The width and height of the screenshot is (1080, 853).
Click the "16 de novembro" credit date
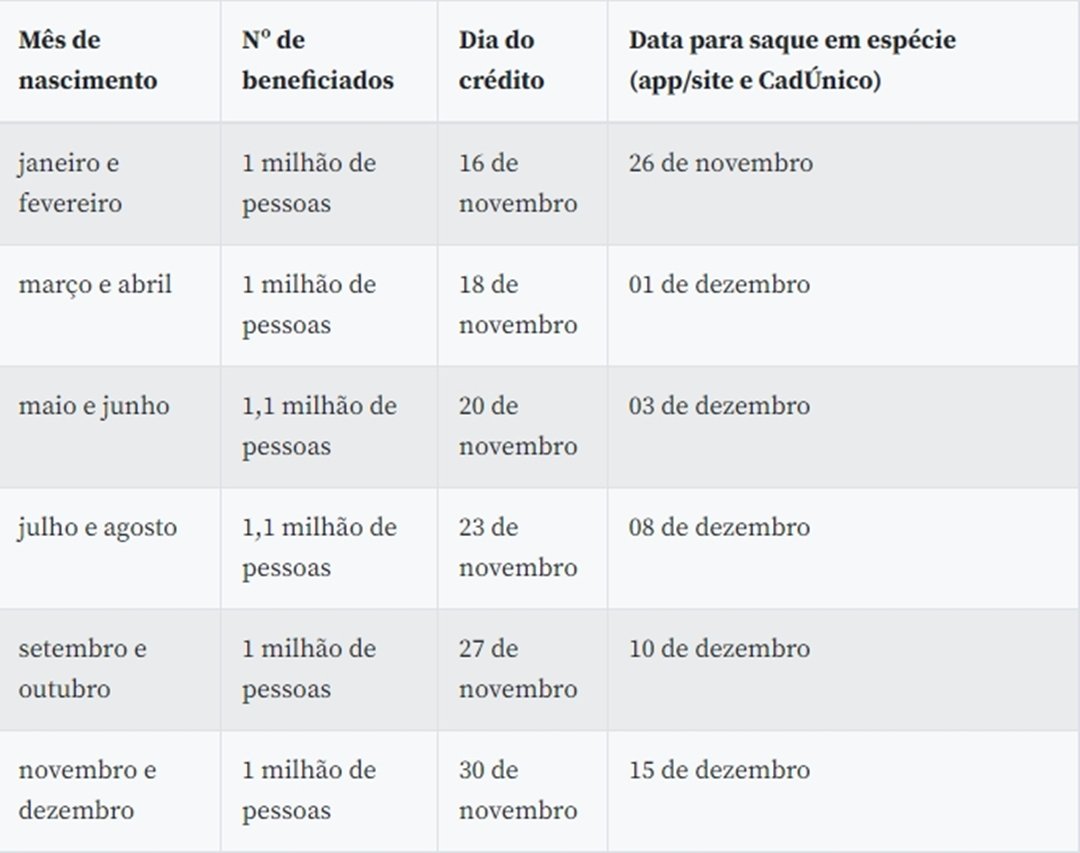click(518, 183)
